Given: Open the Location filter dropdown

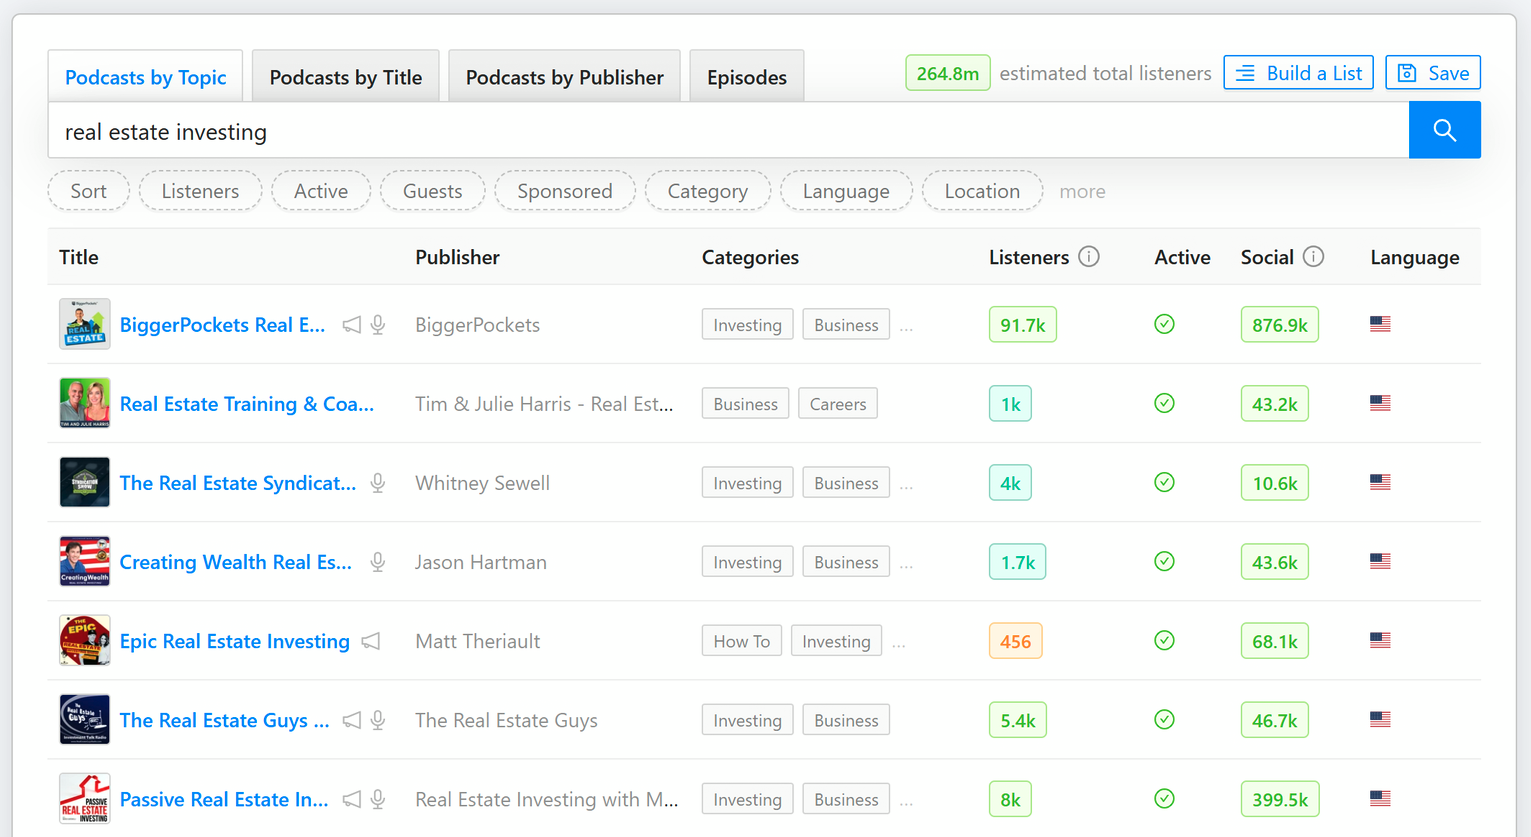Looking at the screenshot, I should (x=981, y=190).
